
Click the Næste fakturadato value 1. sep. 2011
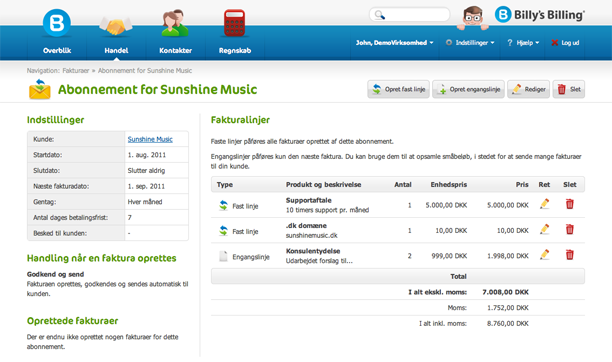(146, 186)
